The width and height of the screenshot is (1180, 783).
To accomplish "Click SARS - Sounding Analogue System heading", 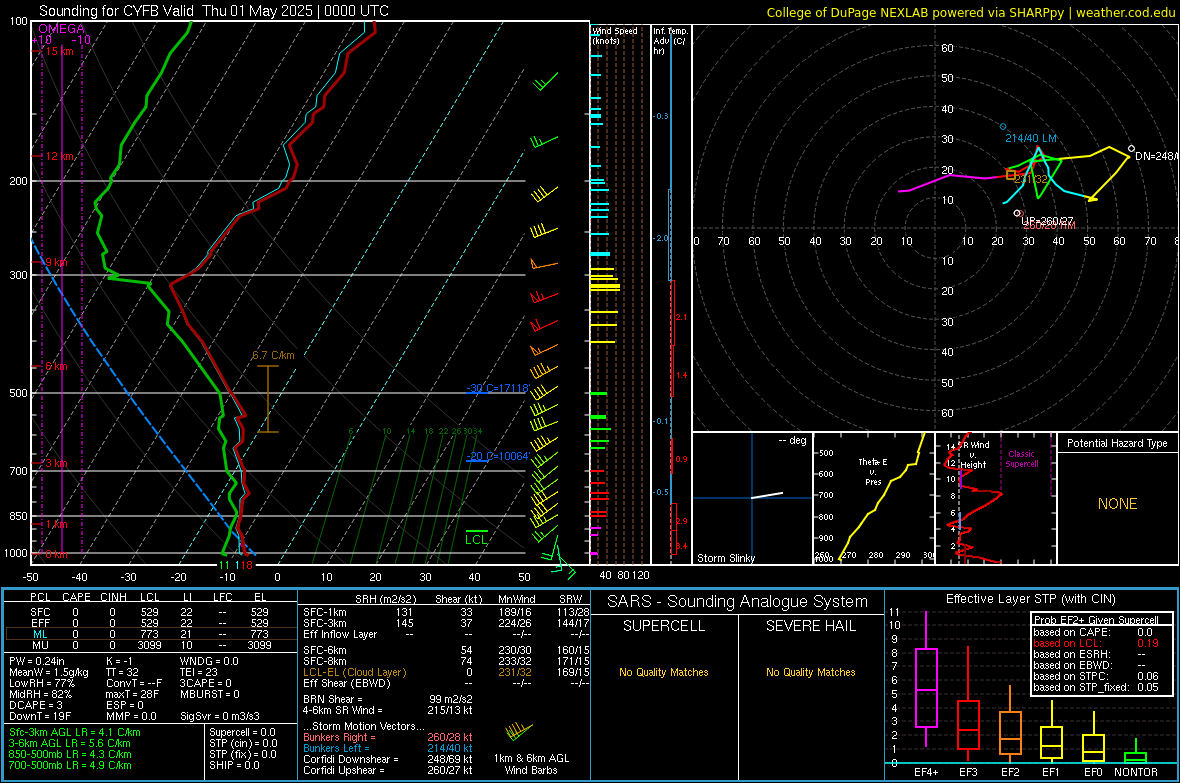I will pyautogui.click(x=738, y=602).
